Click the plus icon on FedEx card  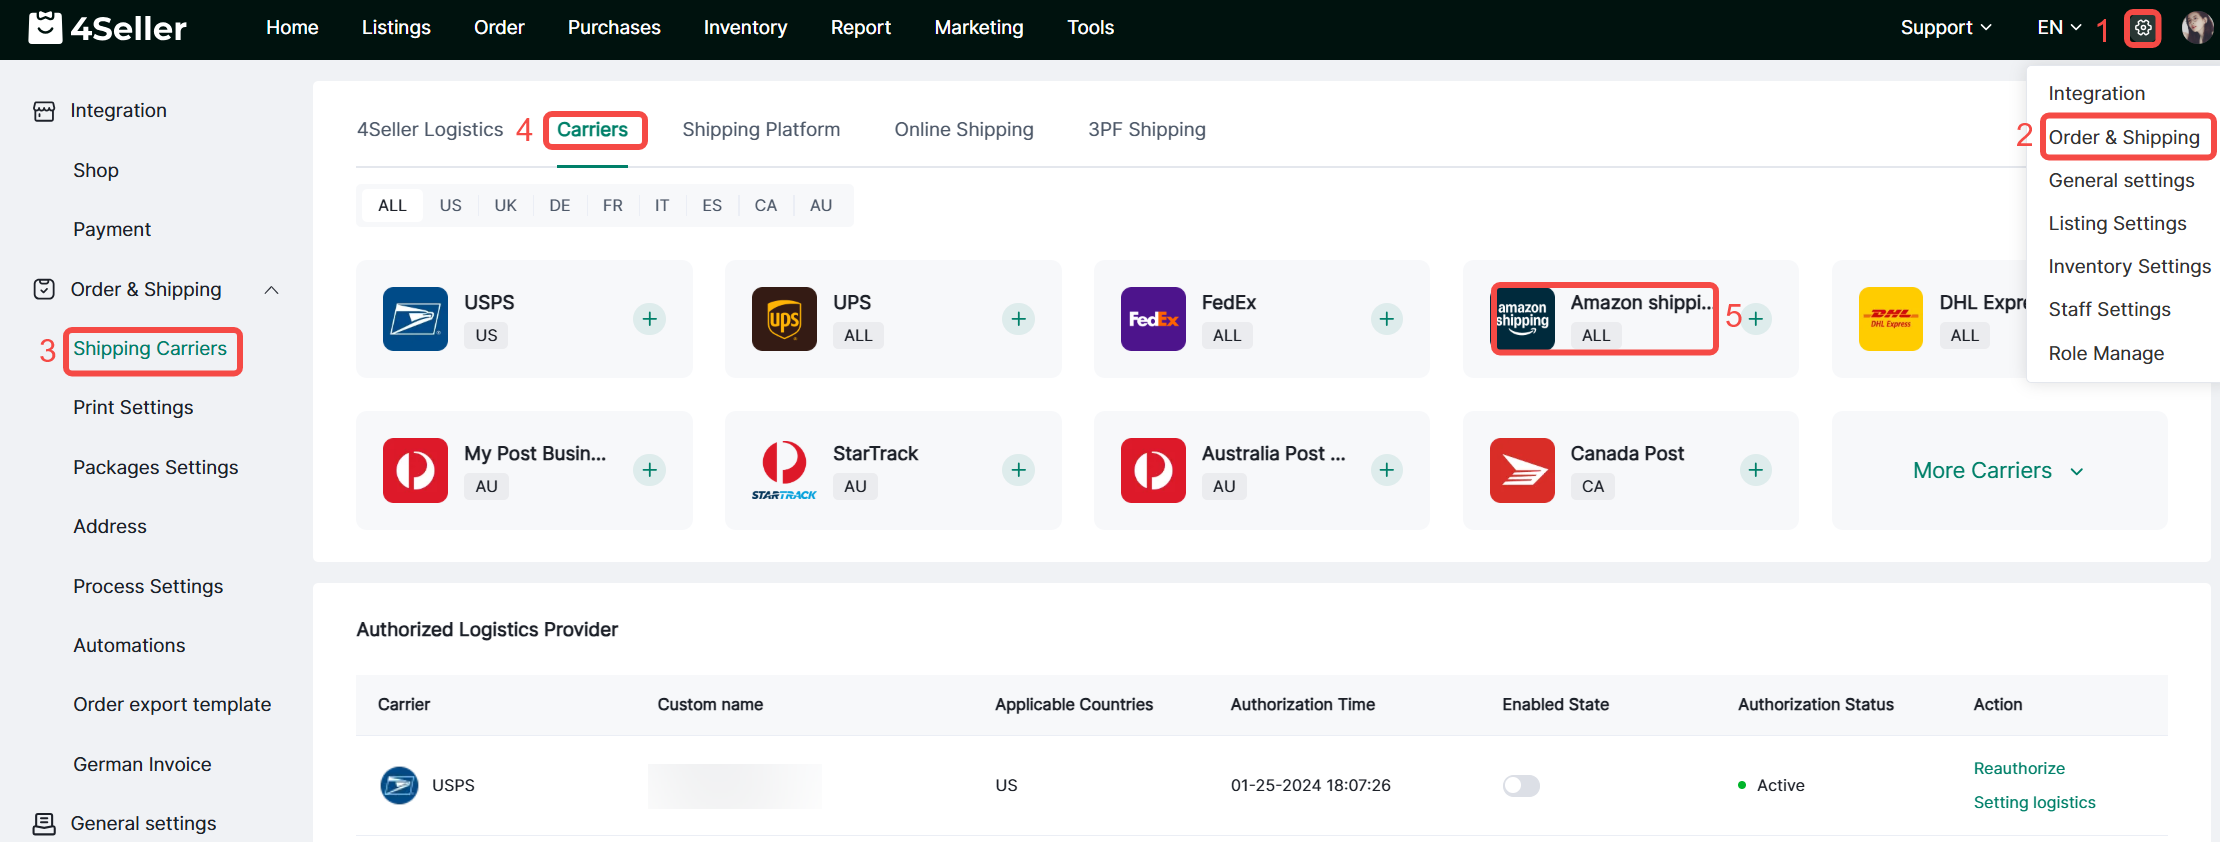click(x=1386, y=319)
